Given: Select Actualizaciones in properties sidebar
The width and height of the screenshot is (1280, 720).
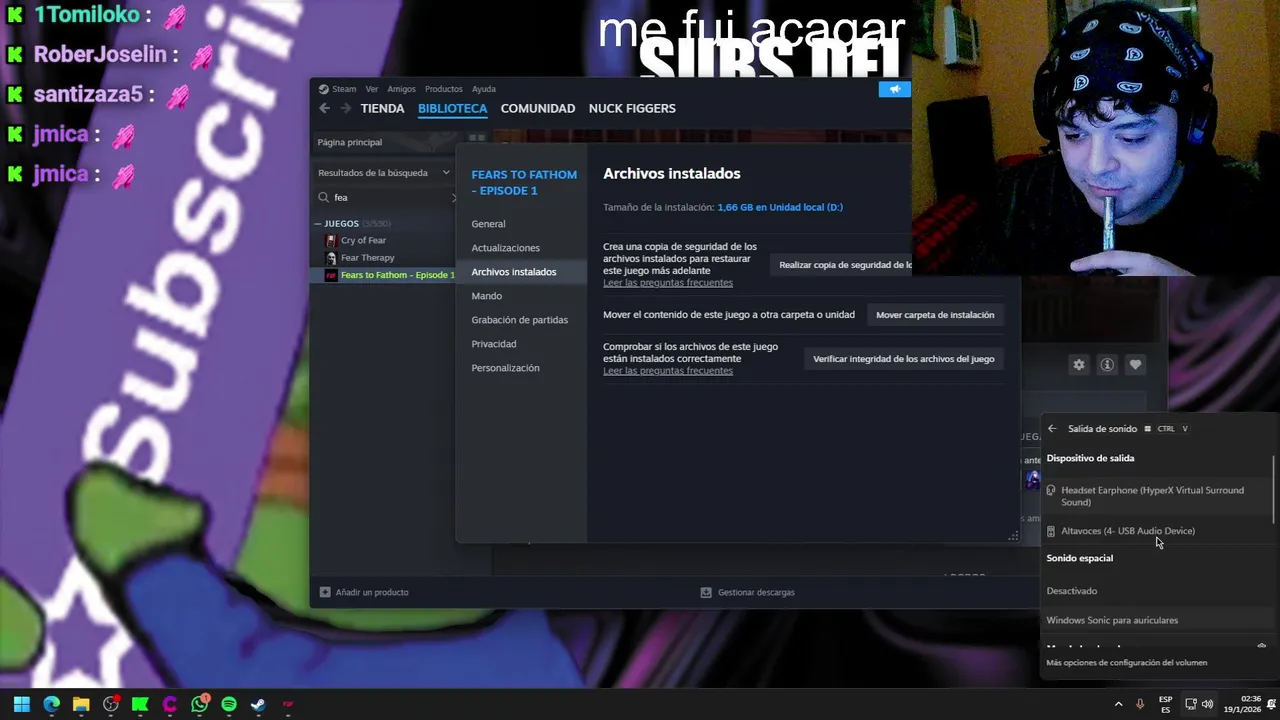Looking at the screenshot, I should [521, 248].
